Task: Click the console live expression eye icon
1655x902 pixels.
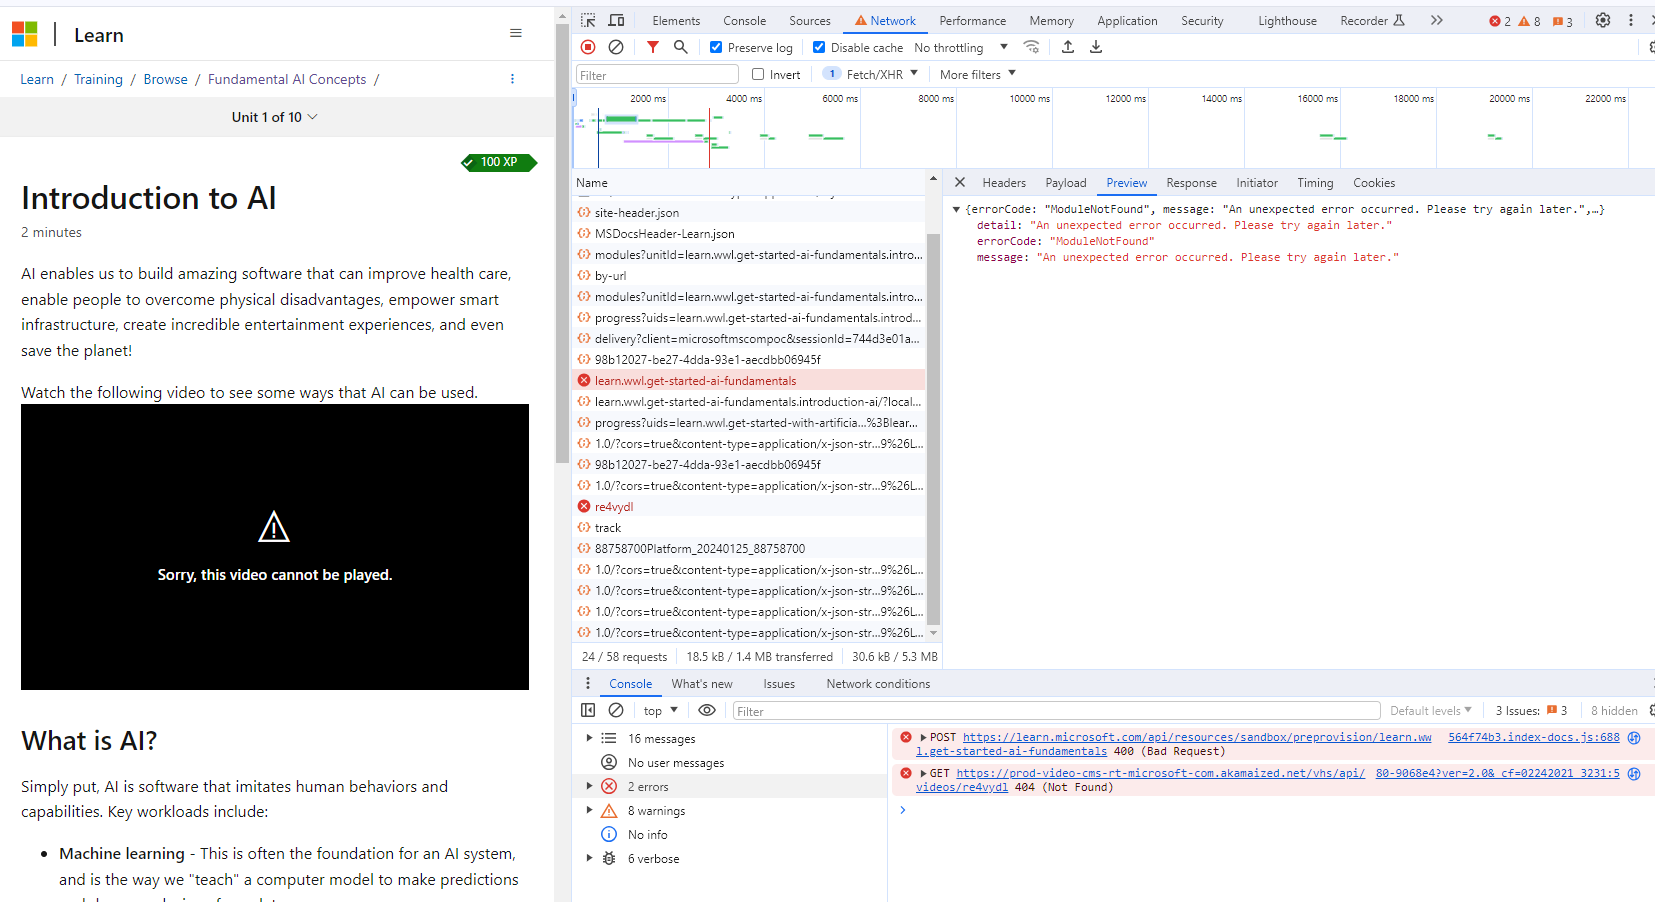Action: 707,710
